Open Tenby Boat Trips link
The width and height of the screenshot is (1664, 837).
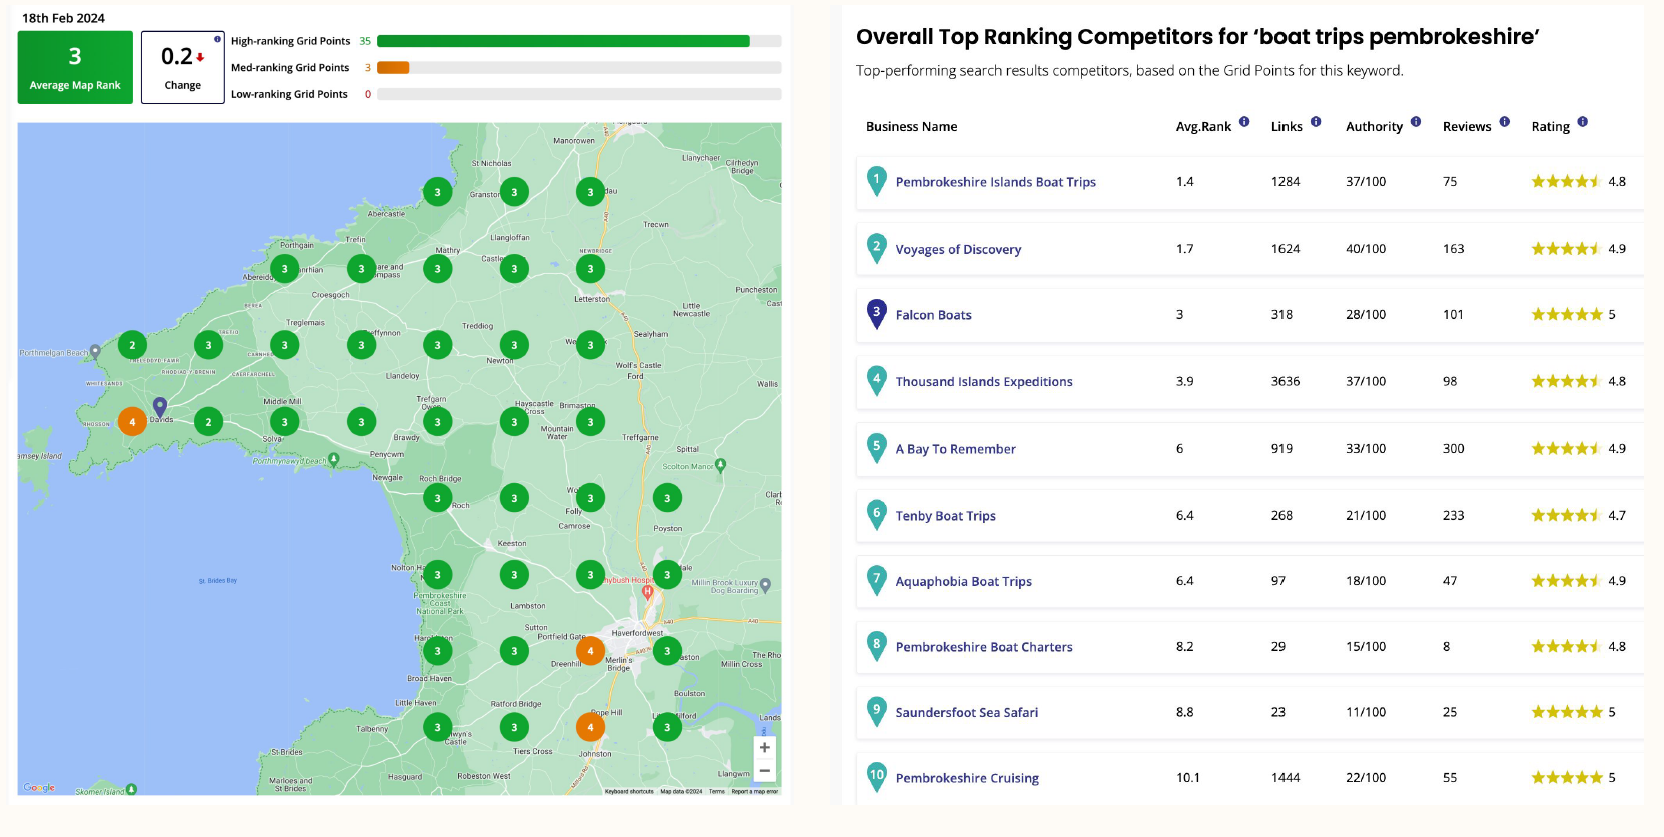pos(945,516)
